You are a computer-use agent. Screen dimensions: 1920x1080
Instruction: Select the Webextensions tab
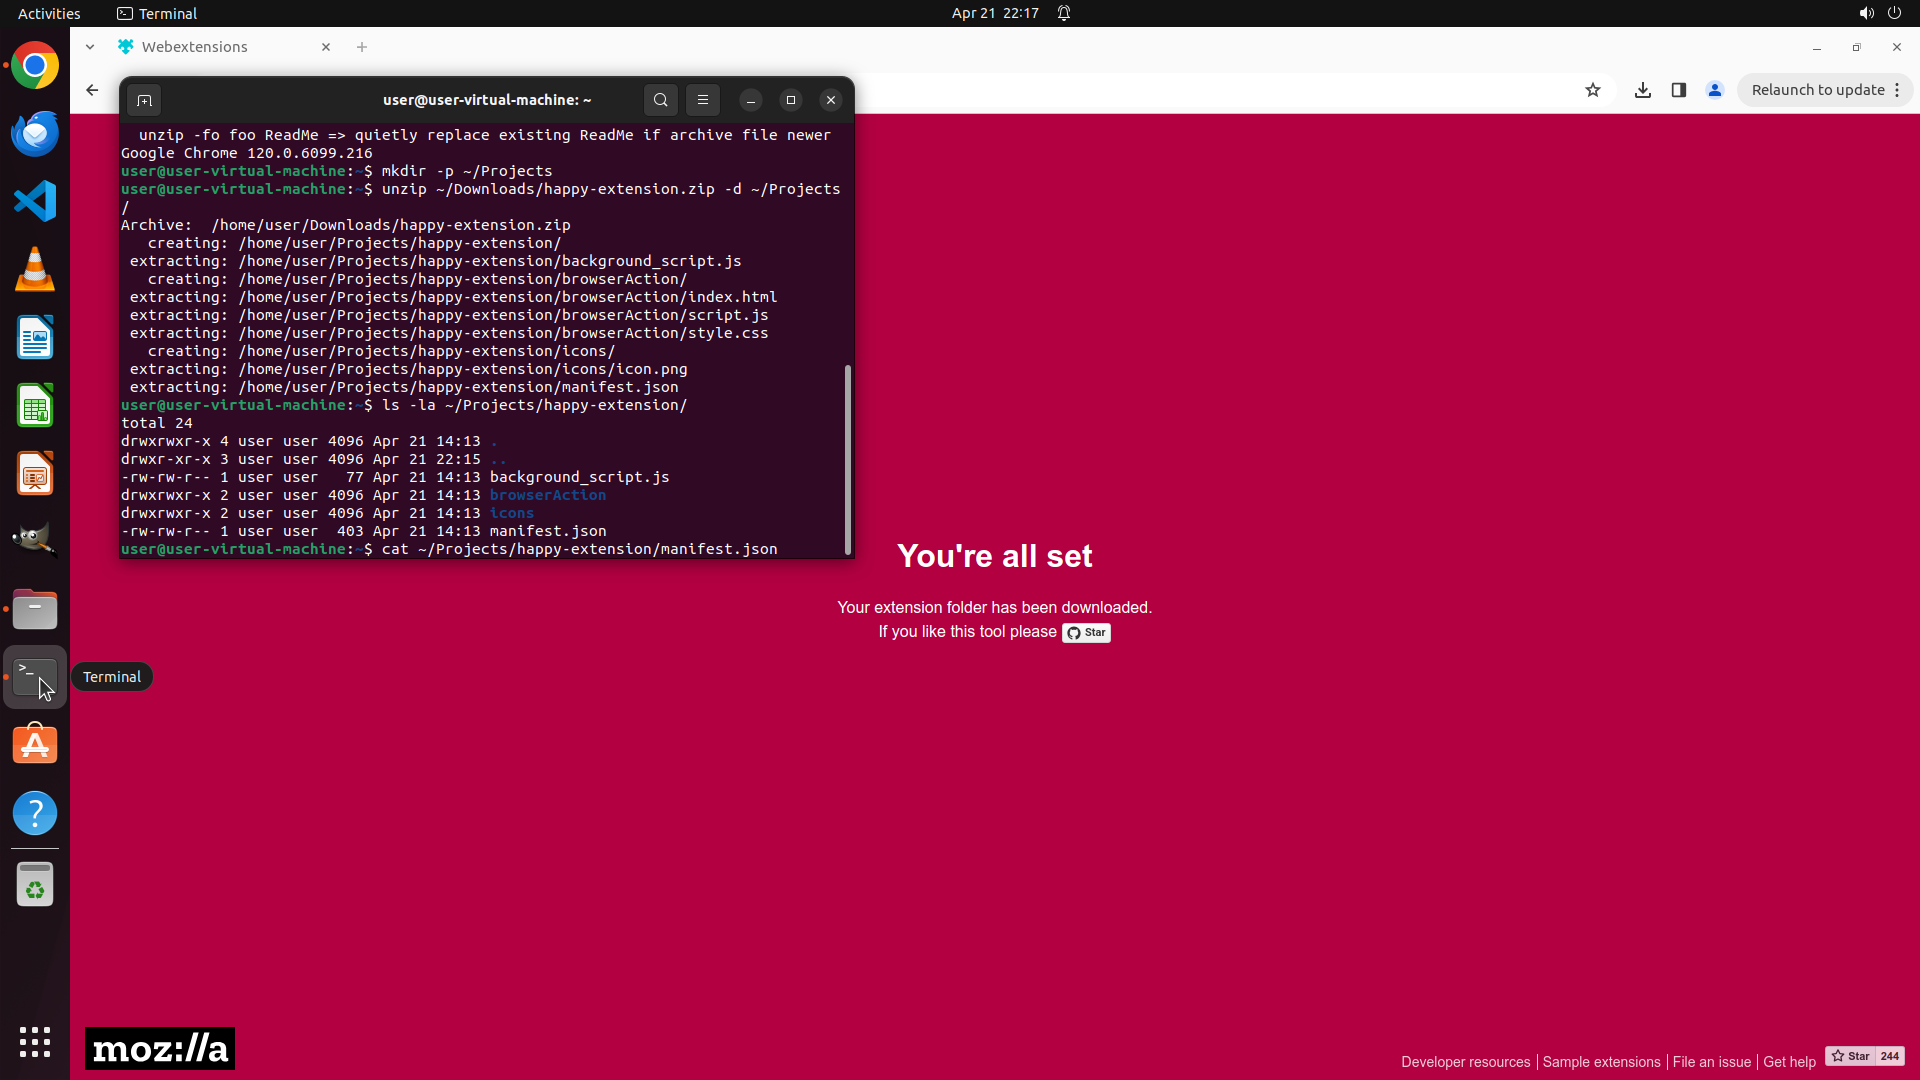click(195, 47)
